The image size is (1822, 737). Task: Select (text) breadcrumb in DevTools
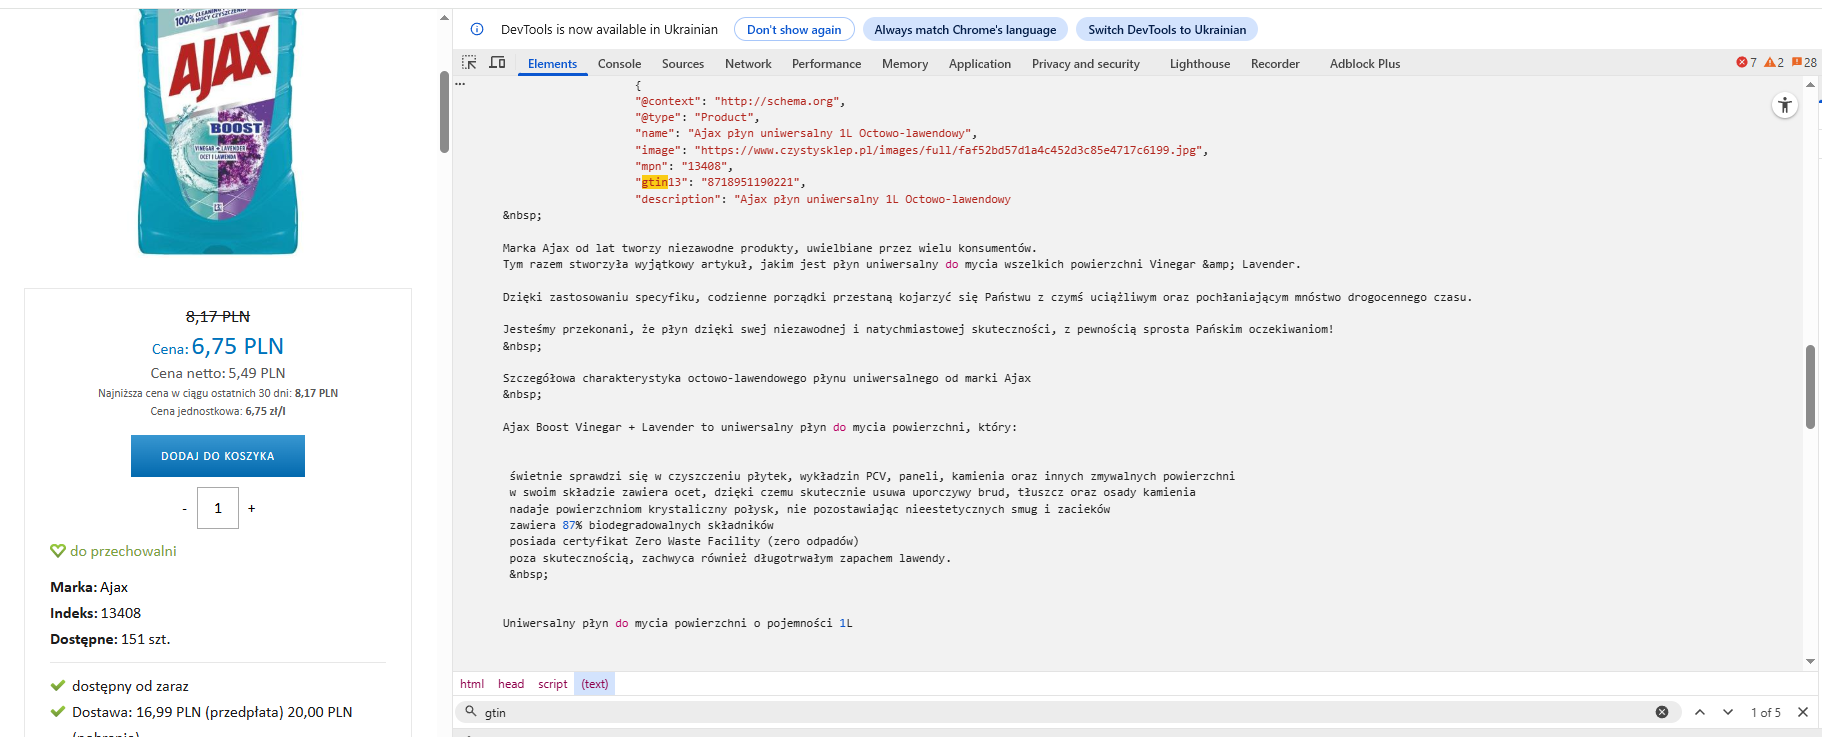(595, 684)
